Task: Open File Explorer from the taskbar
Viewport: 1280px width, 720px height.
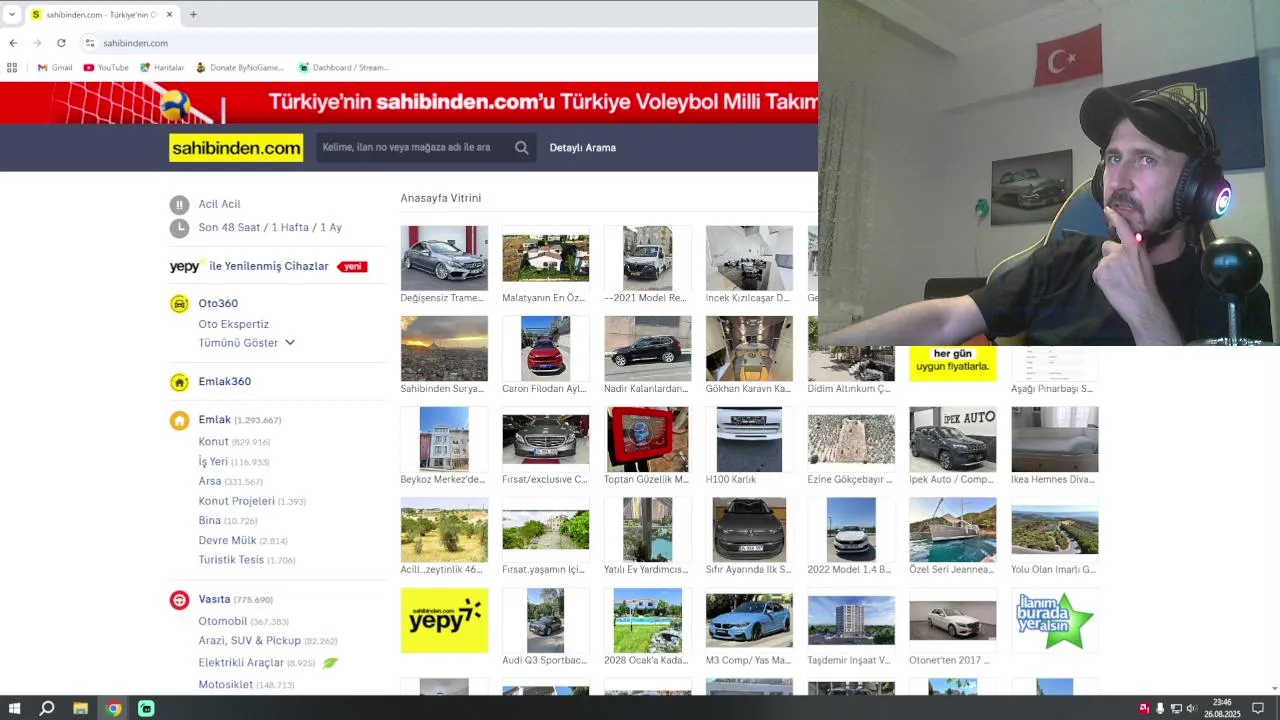Action: 80,708
